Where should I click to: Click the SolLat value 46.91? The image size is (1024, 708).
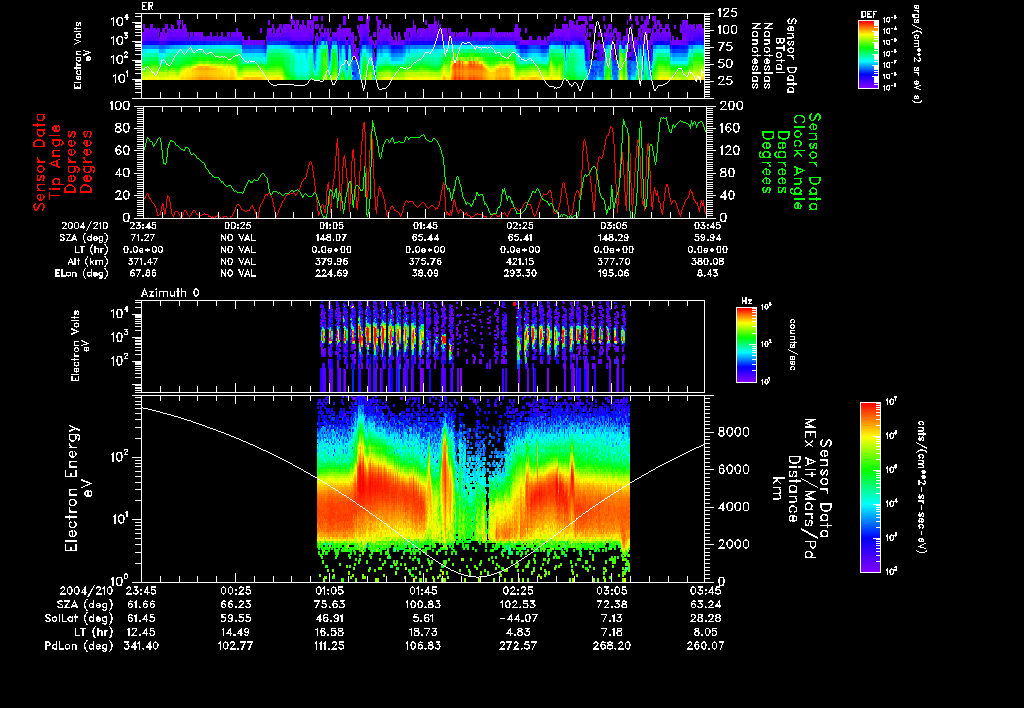coord(329,618)
